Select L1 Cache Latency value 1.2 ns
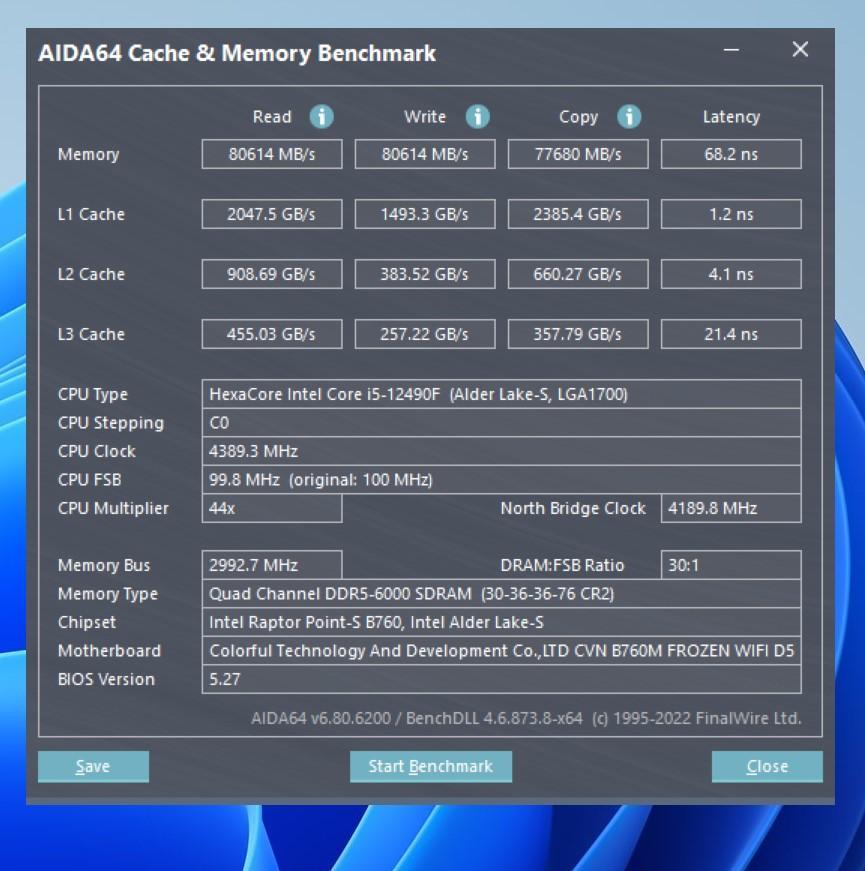This screenshot has height=871, width=865. pyautogui.click(x=731, y=214)
